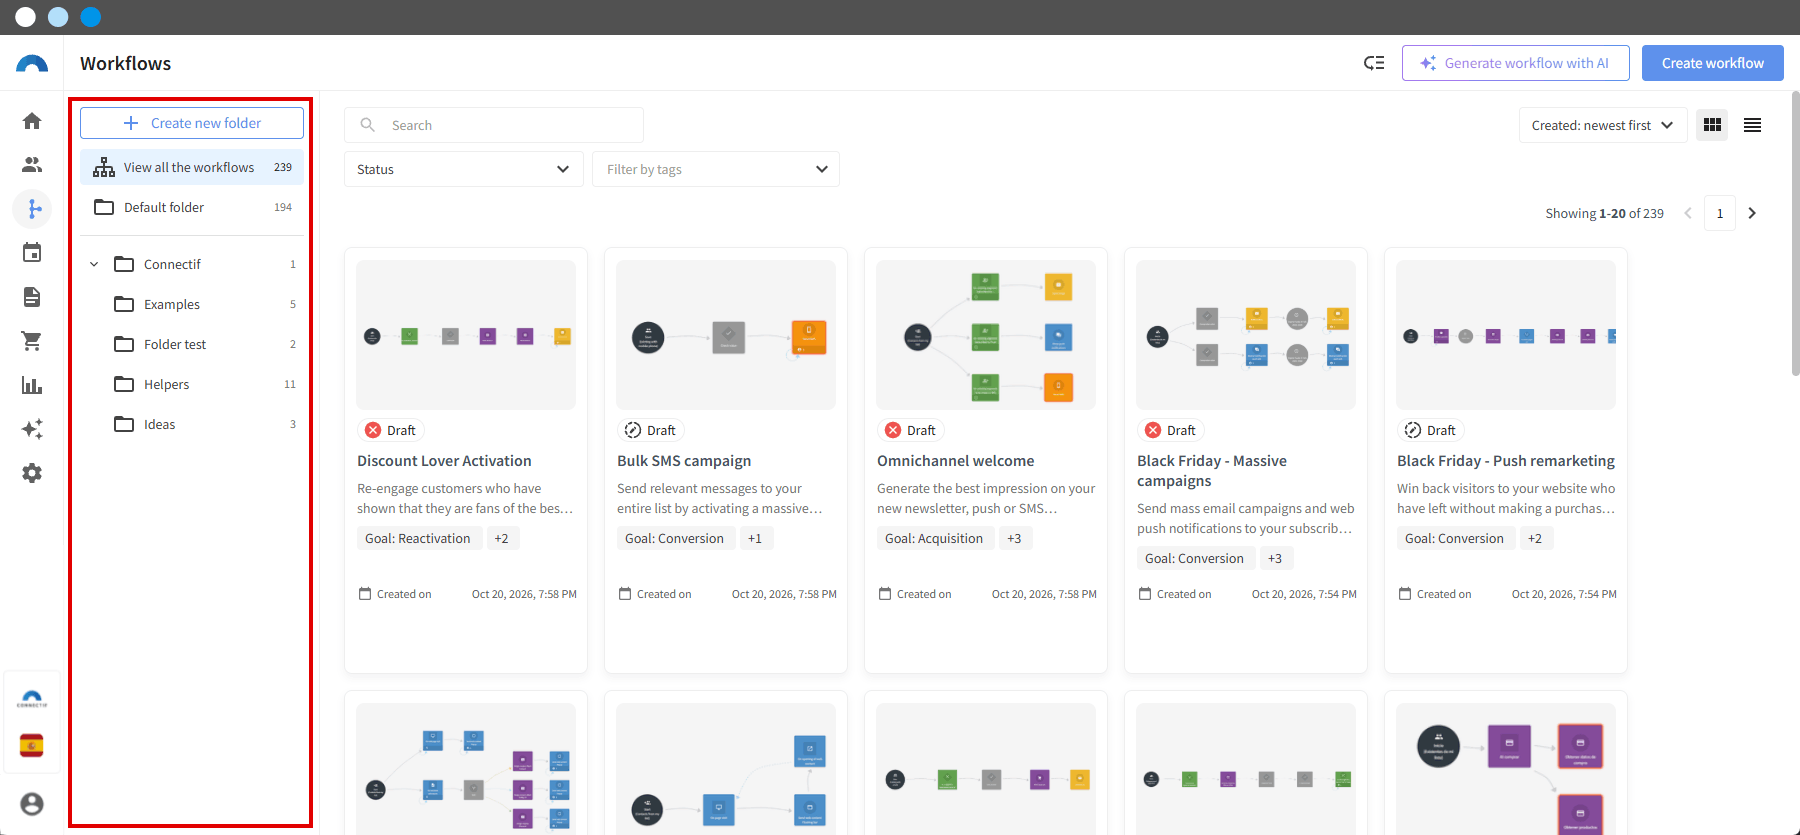The height and width of the screenshot is (835, 1800).
Task: Open the calendar icon in sidebar
Action: tap(32, 253)
